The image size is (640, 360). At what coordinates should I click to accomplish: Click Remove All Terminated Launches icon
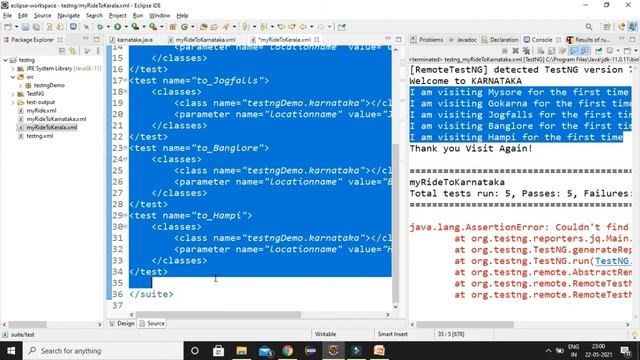click(x=526, y=51)
